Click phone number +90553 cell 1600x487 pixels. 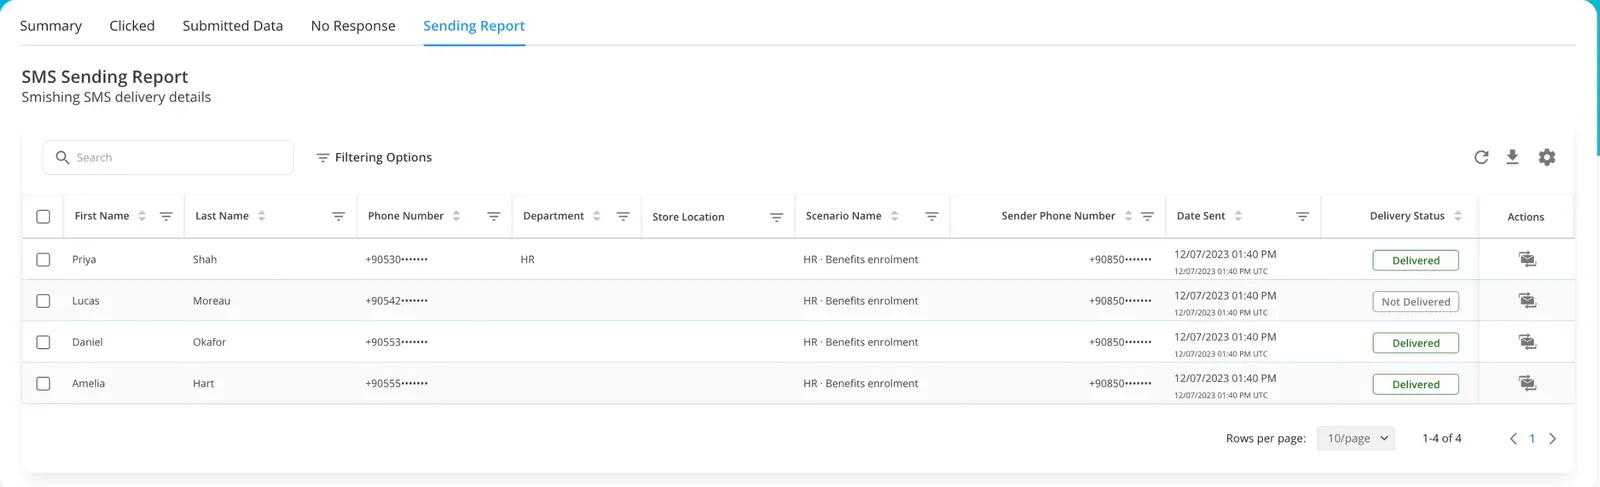click(x=397, y=342)
